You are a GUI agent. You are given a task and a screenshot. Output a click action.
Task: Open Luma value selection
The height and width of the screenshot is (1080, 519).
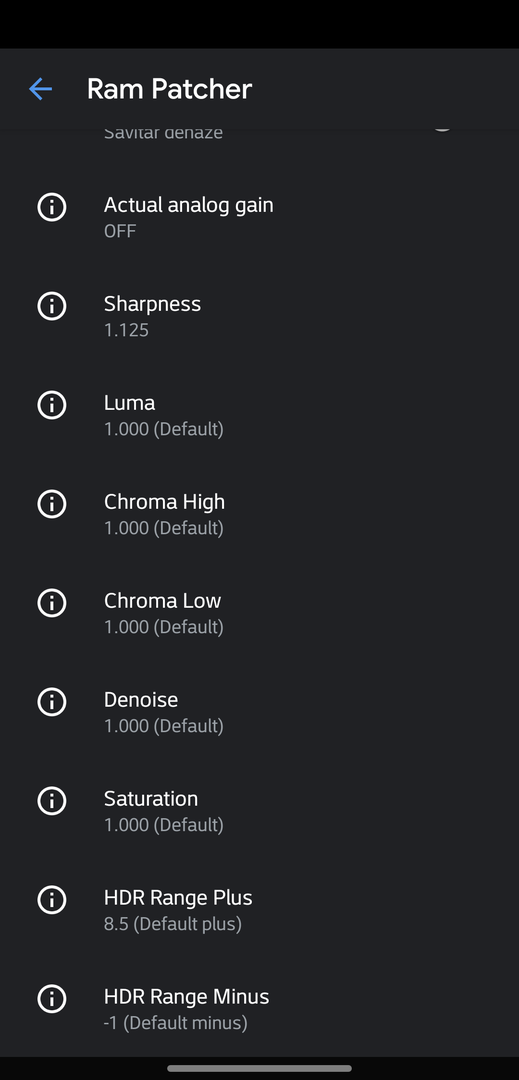pos(260,415)
